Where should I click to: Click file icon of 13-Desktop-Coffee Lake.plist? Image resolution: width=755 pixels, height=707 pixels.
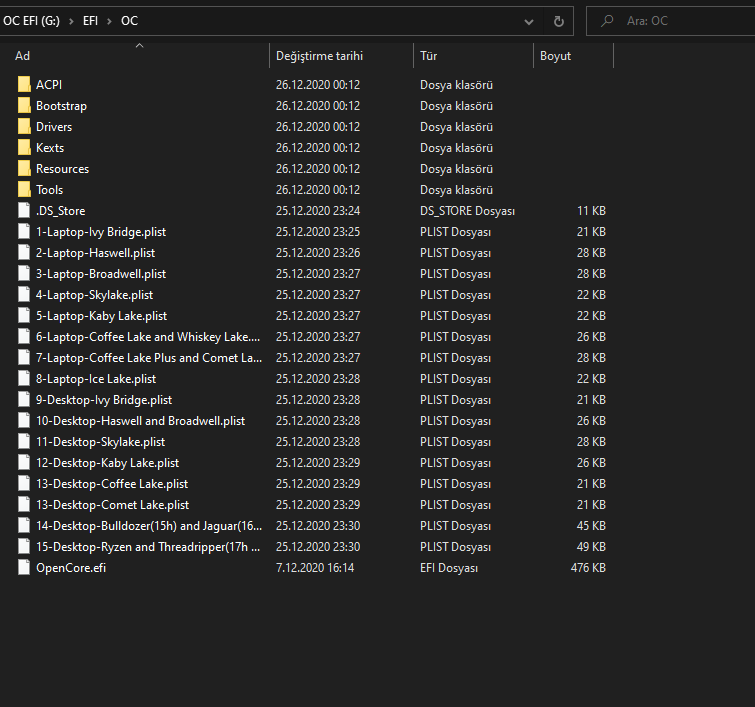[24, 484]
